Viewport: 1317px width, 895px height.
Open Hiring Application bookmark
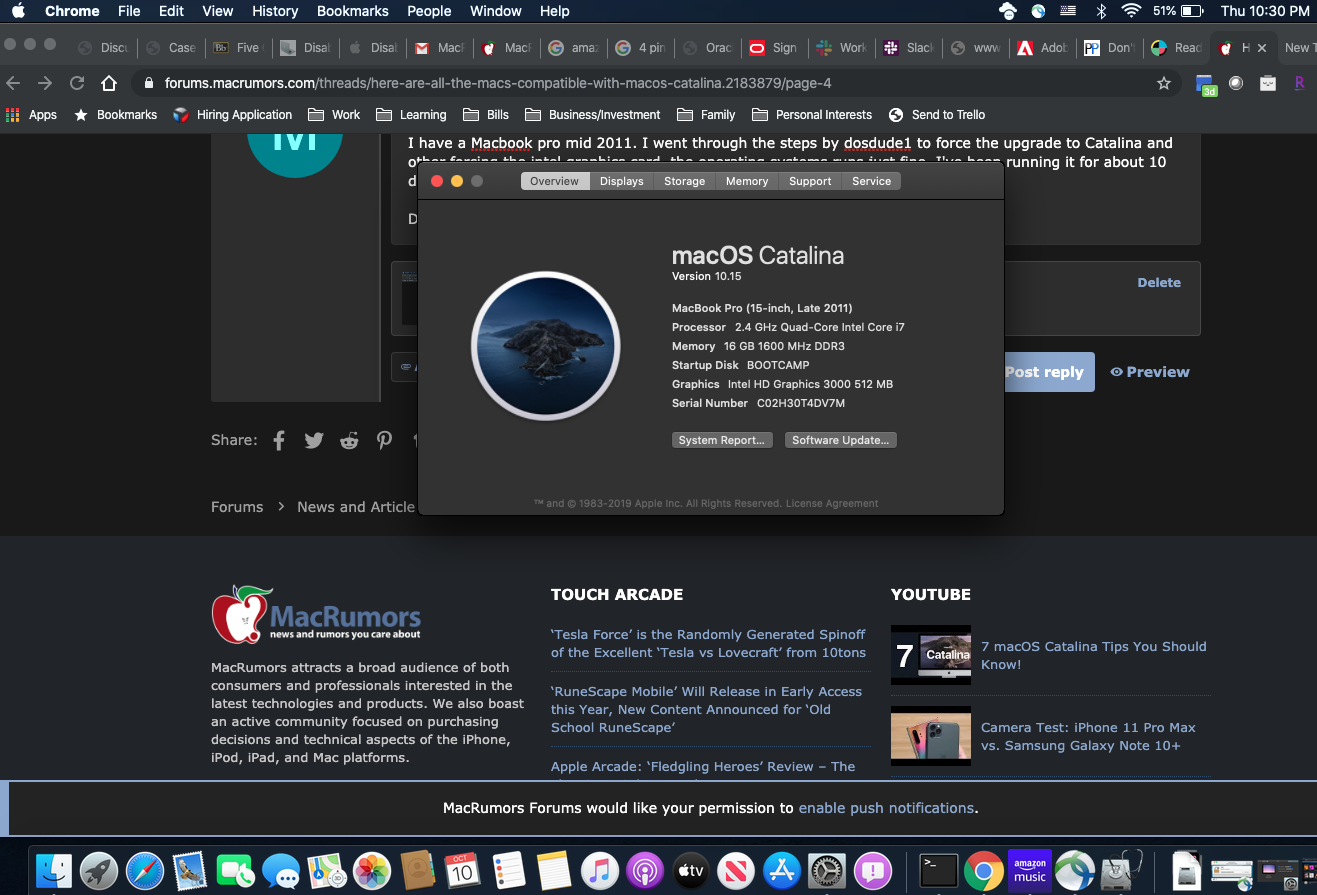232,115
